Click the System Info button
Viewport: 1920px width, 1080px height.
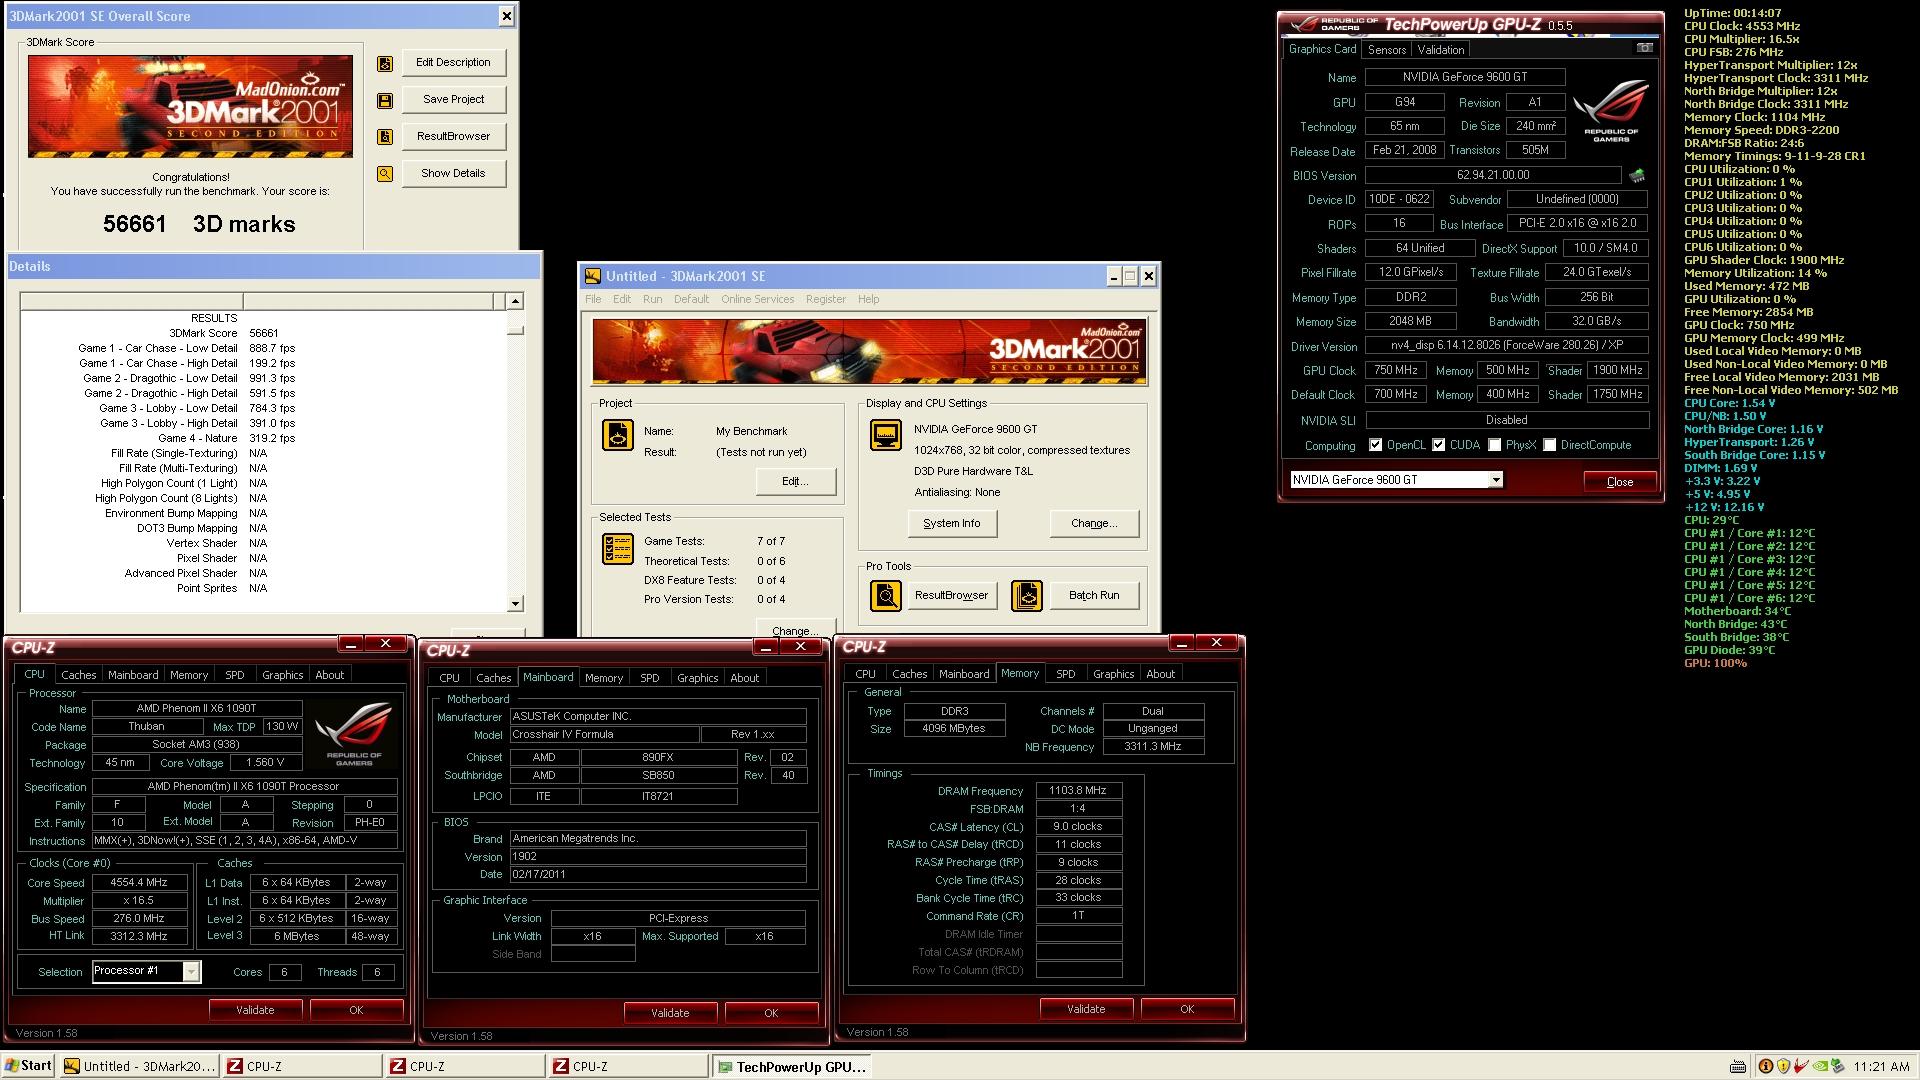(x=951, y=523)
